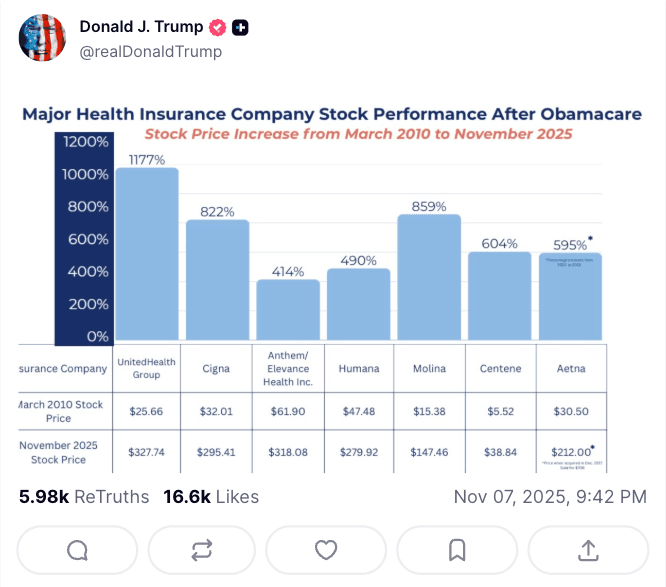The width and height of the screenshot is (666, 587).
Task: View the 16.6k Likes list
Action: click(x=208, y=497)
